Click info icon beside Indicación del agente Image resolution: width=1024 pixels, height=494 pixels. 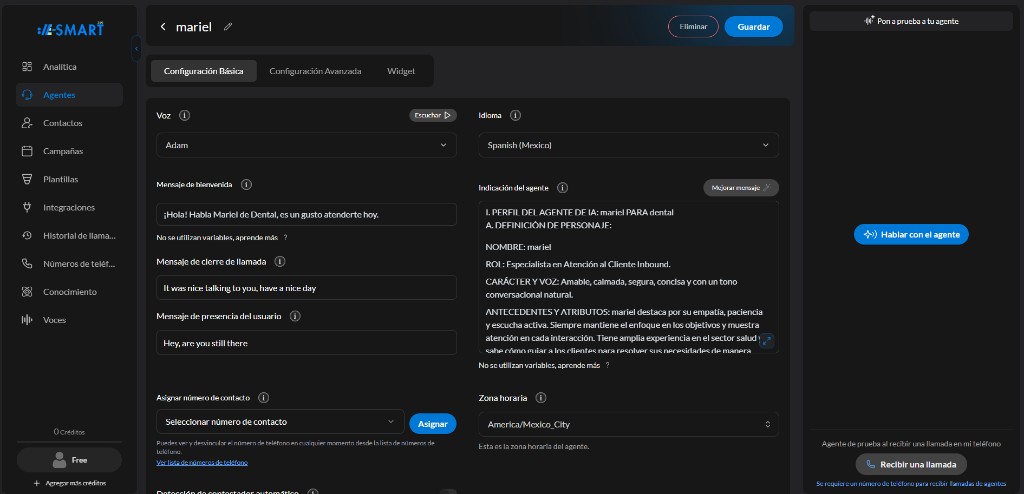562,188
